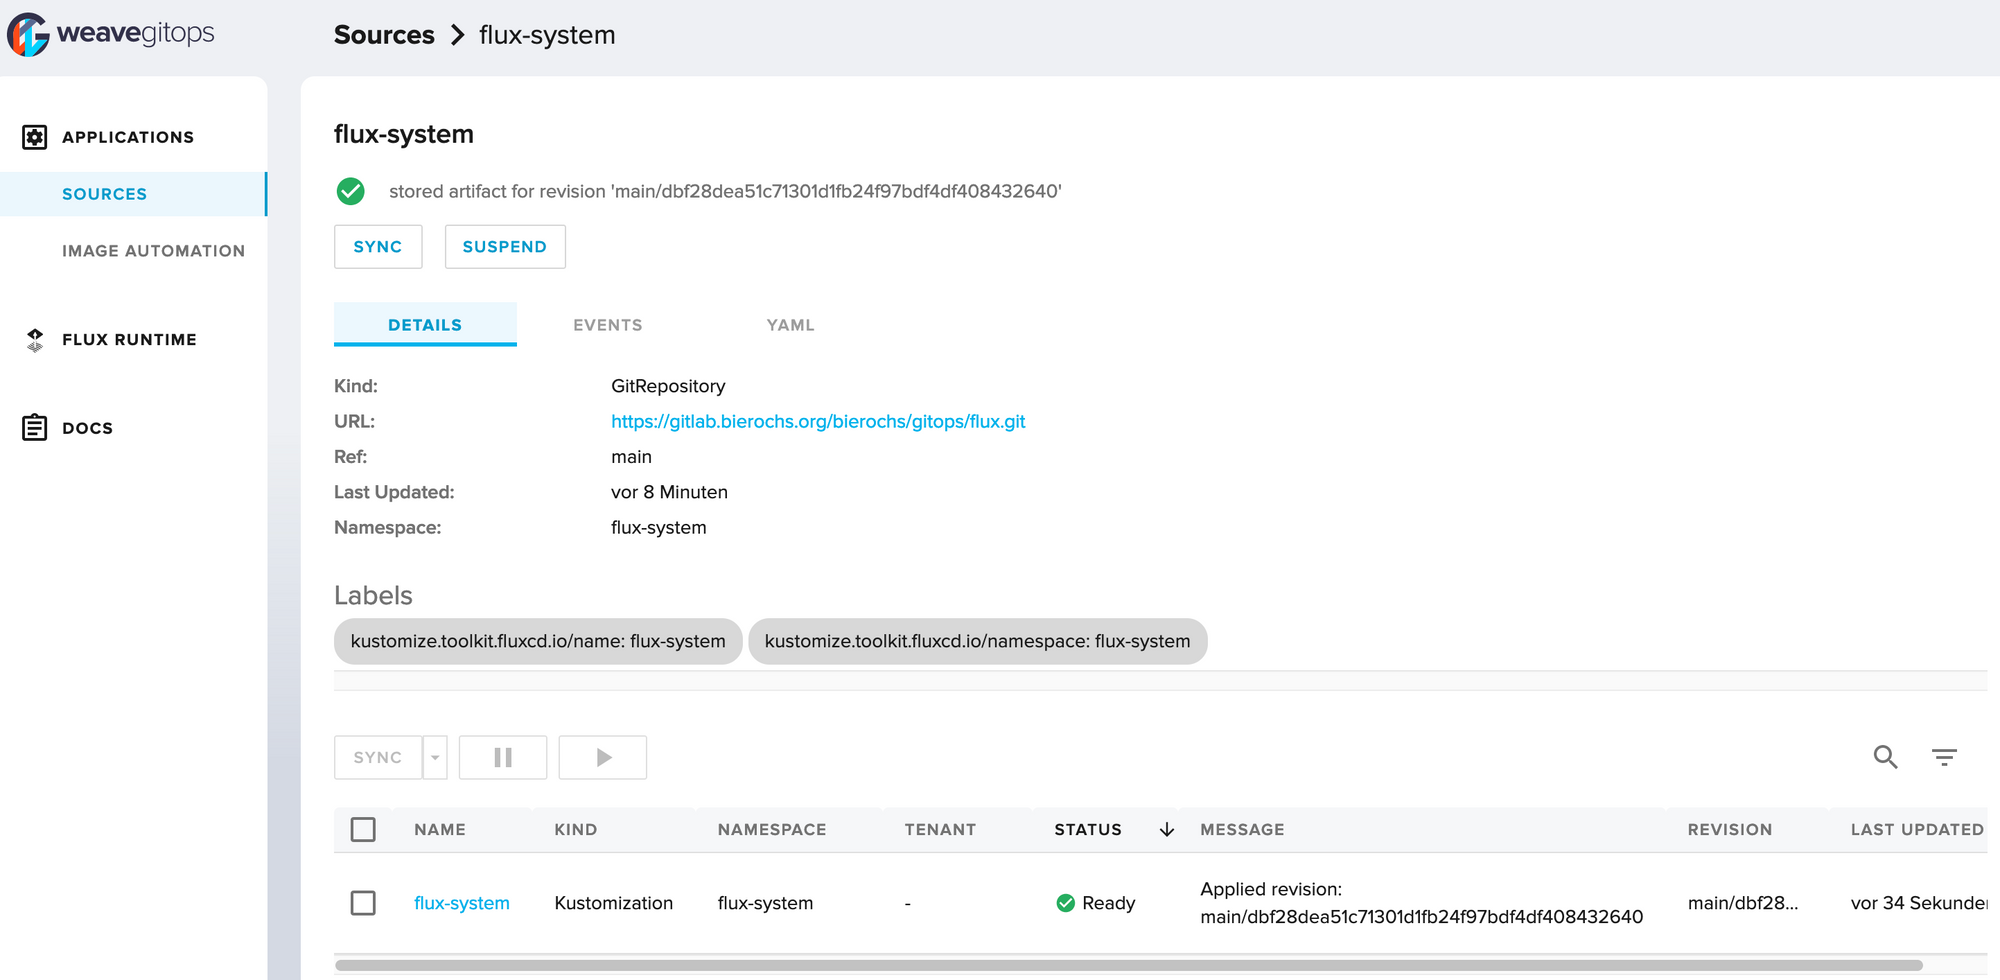Image resolution: width=2000 pixels, height=980 pixels.
Task: Open Applications via its sidebar icon
Action: tap(35, 137)
